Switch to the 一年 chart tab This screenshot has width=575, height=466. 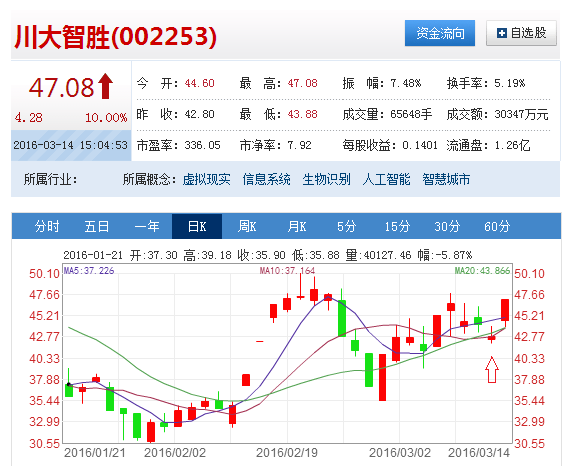point(147,226)
